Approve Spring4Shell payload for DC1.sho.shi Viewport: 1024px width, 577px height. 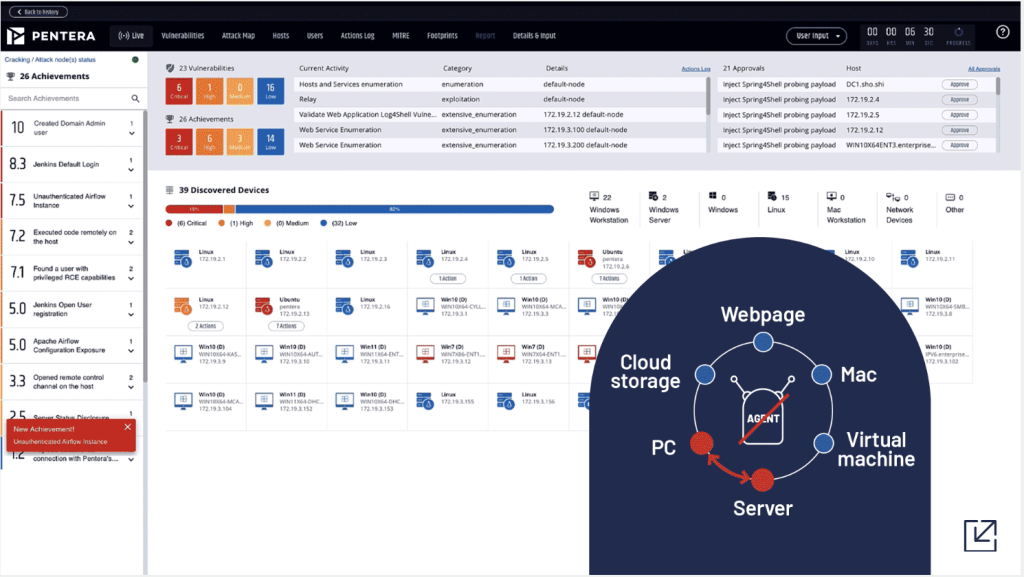pos(959,84)
